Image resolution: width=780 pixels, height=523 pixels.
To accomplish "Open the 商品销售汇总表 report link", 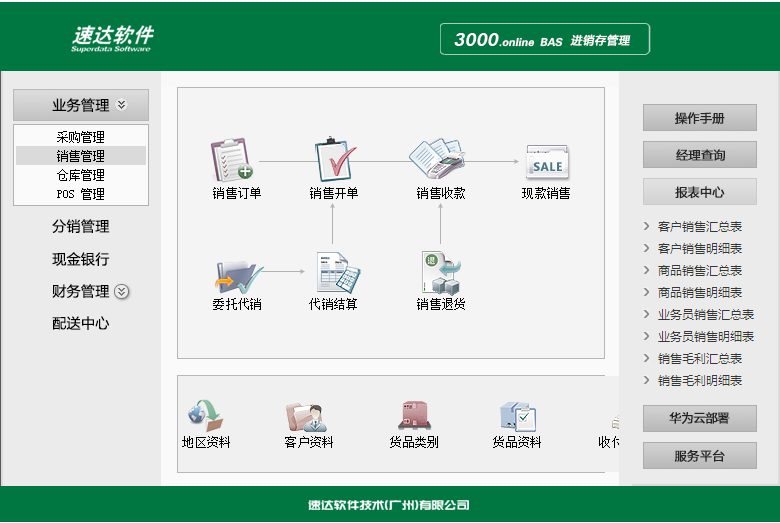I will (x=699, y=270).
